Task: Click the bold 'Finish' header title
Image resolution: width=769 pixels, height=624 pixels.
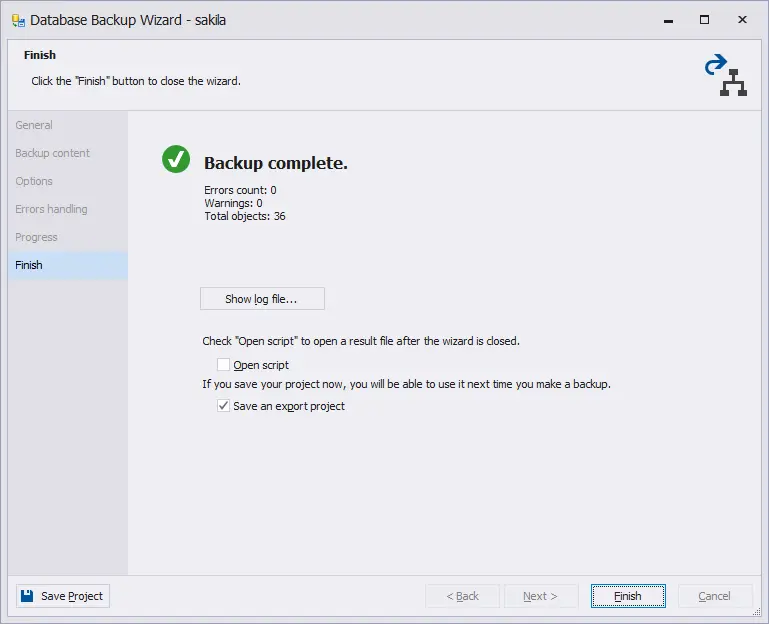Action: coord(40,55)
